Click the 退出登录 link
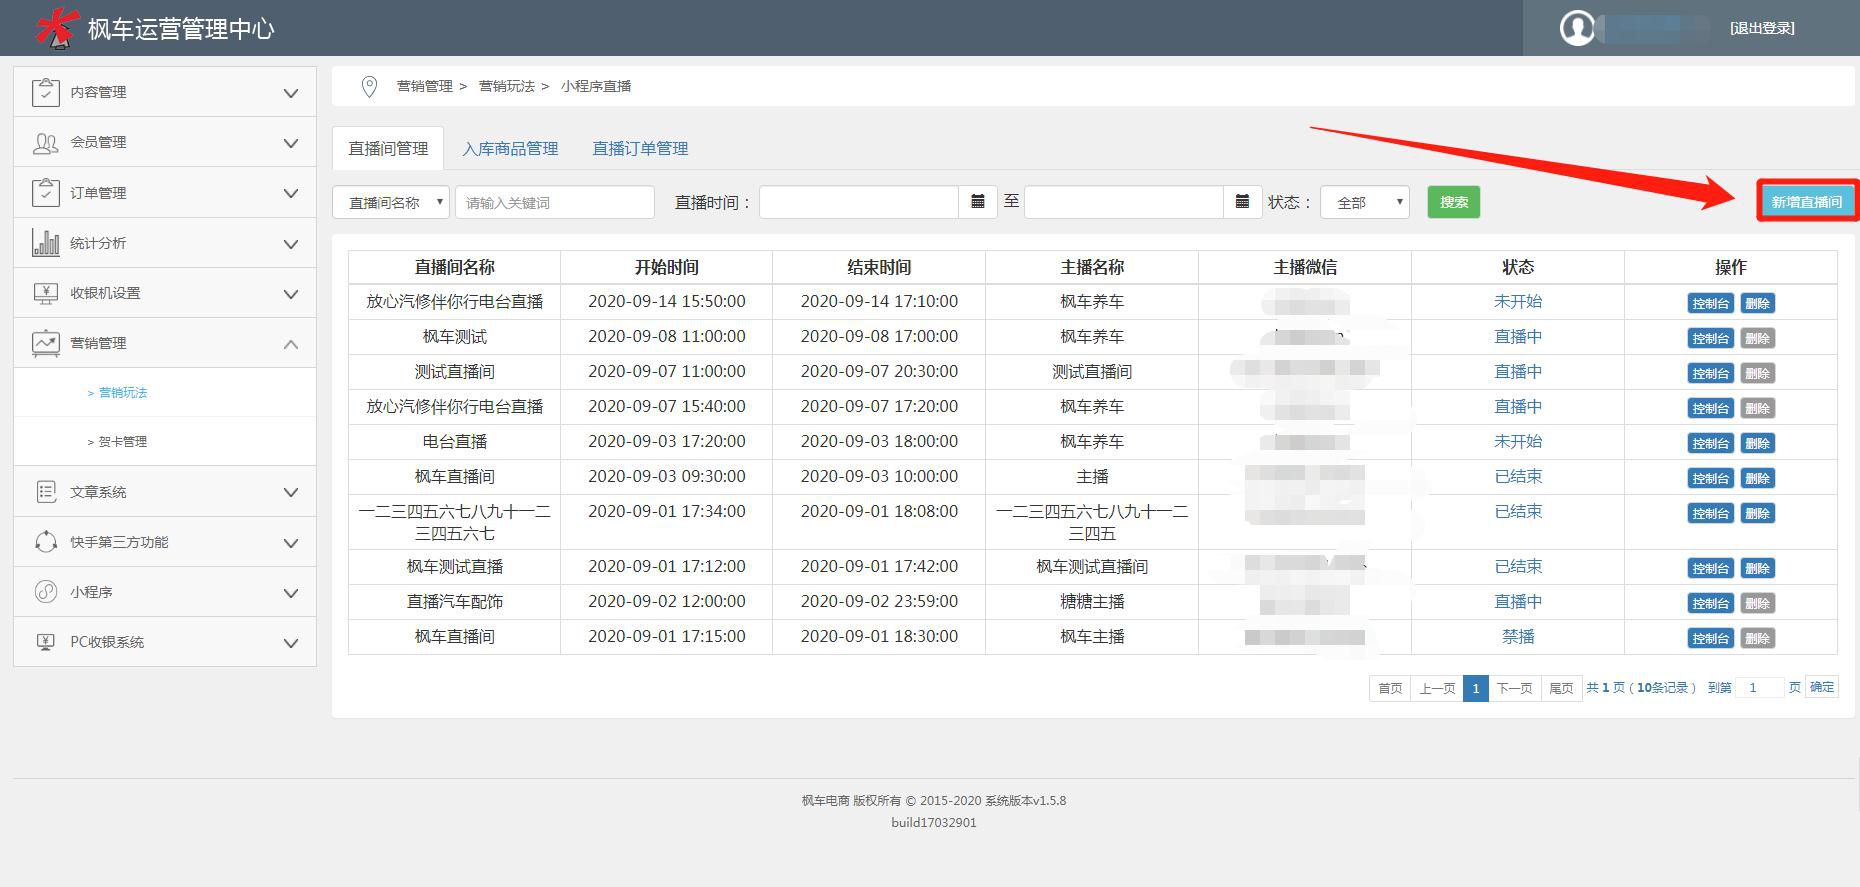 tap(1762, 28)
